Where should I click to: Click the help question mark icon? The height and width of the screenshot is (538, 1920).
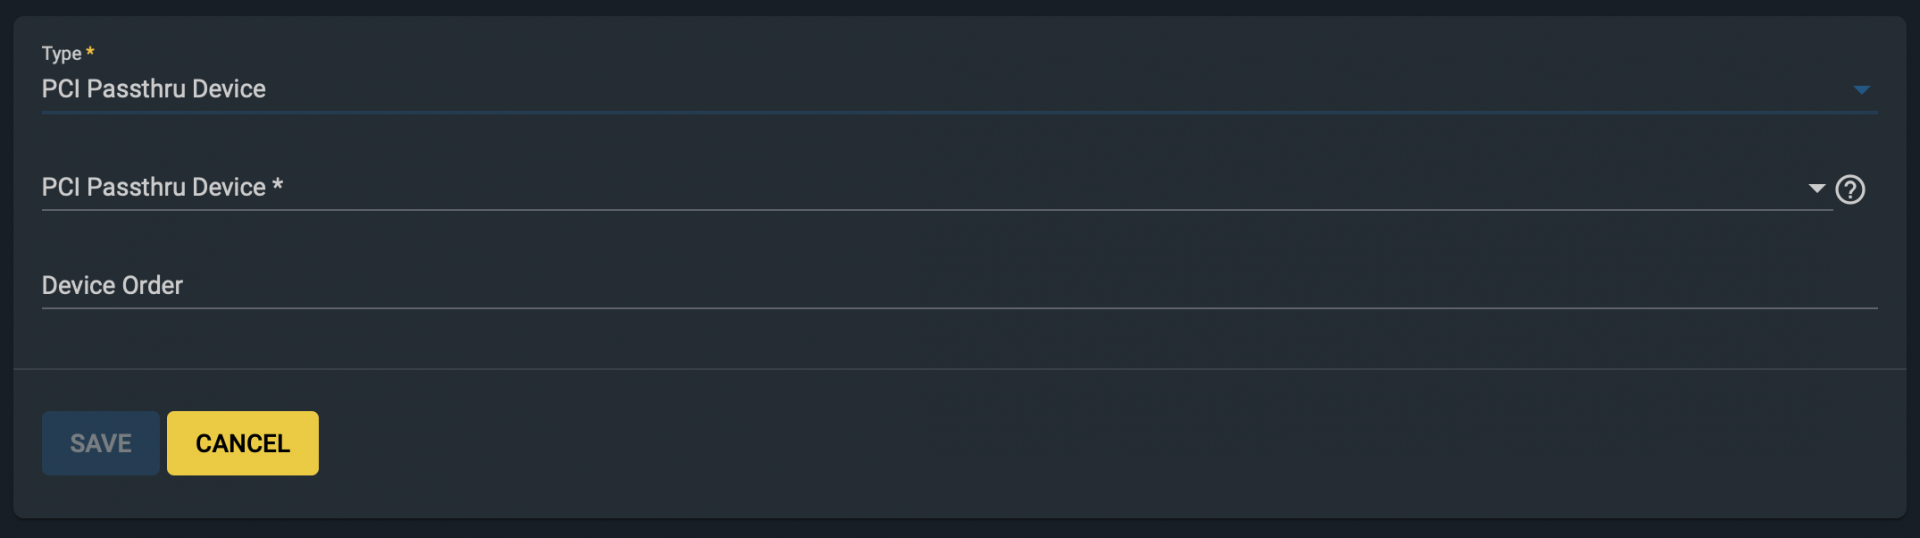(1850, 189)
